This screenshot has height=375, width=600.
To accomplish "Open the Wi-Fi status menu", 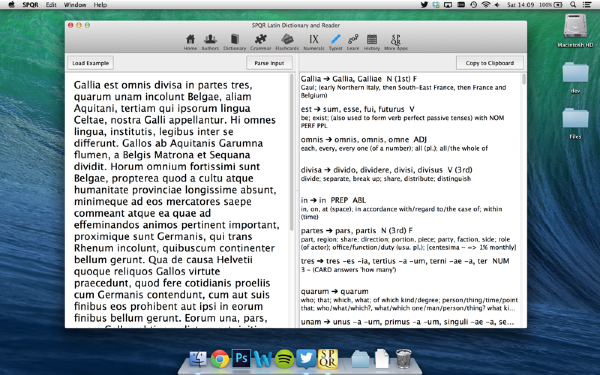I will coord(486,5).
